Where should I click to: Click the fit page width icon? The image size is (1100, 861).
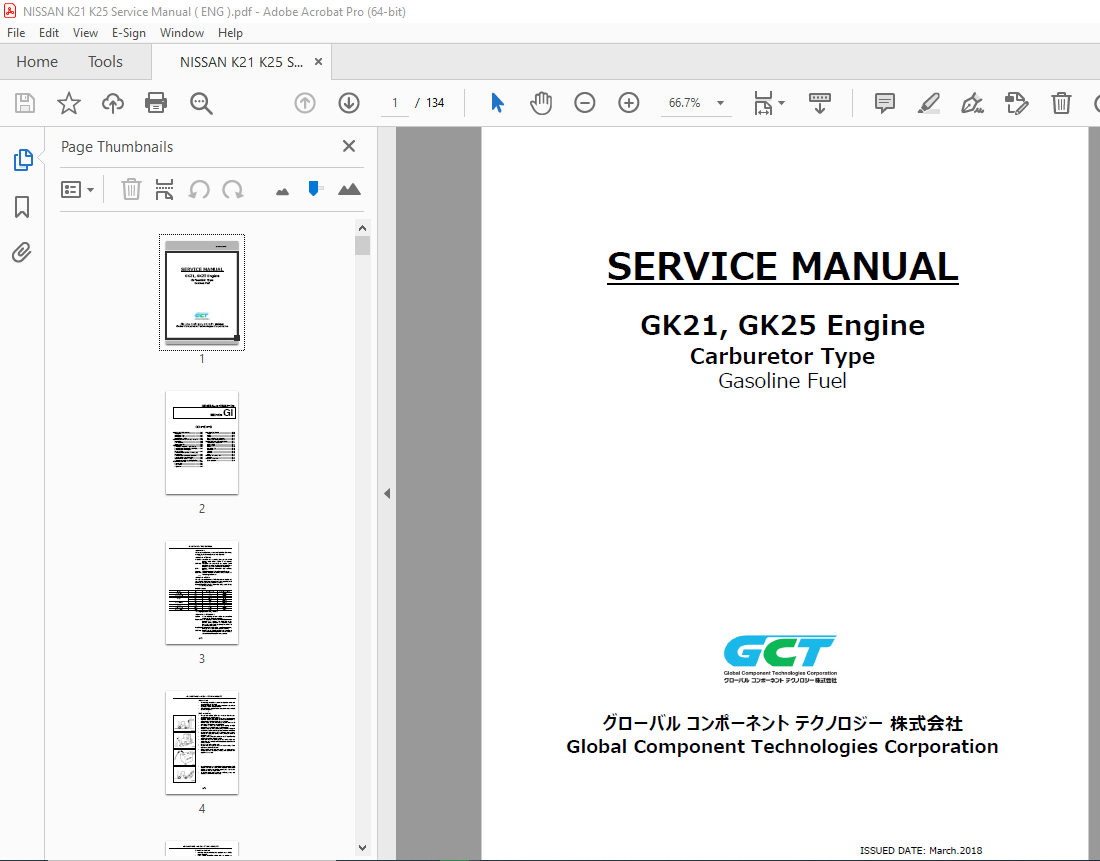(763, 103)
